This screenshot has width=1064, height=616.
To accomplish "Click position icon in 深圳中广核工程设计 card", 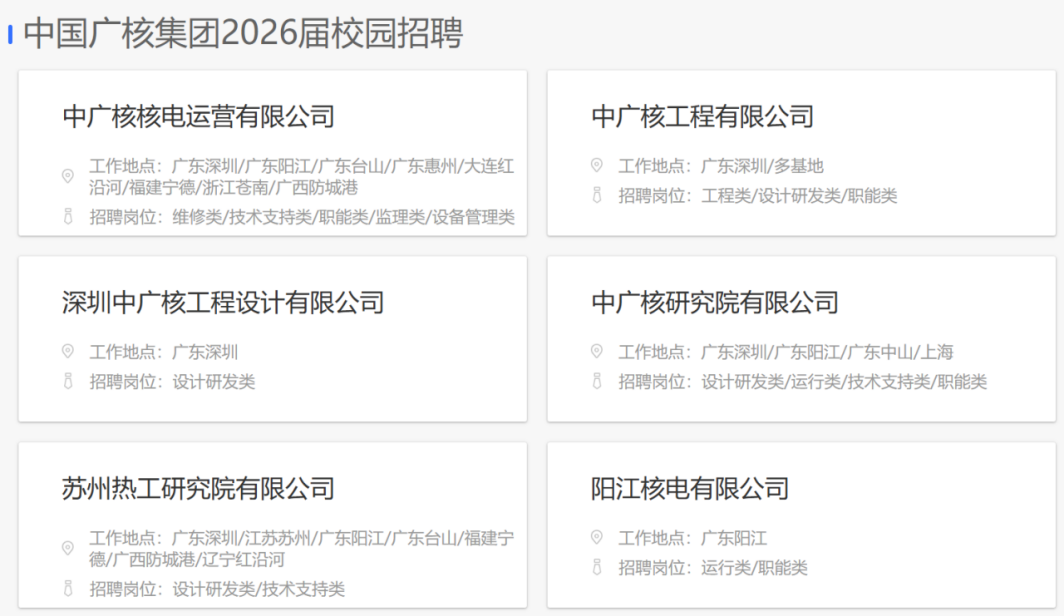I will tap(68, 381).
